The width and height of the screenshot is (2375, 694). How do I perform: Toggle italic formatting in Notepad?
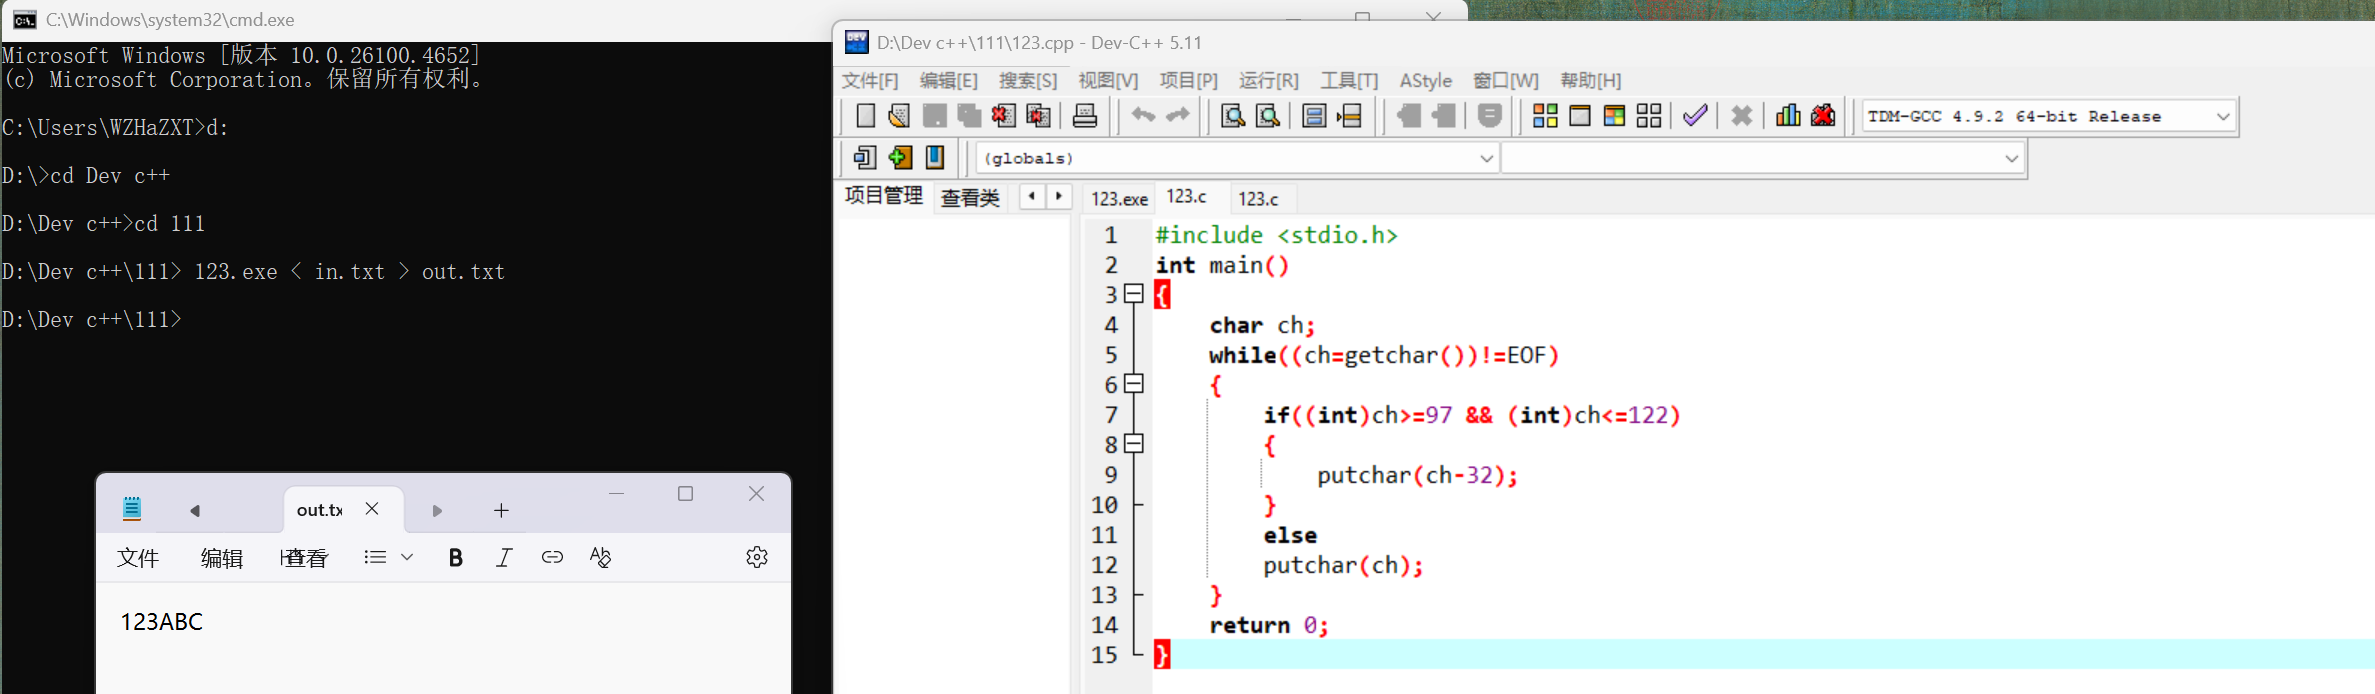click(x=504, y=558)
